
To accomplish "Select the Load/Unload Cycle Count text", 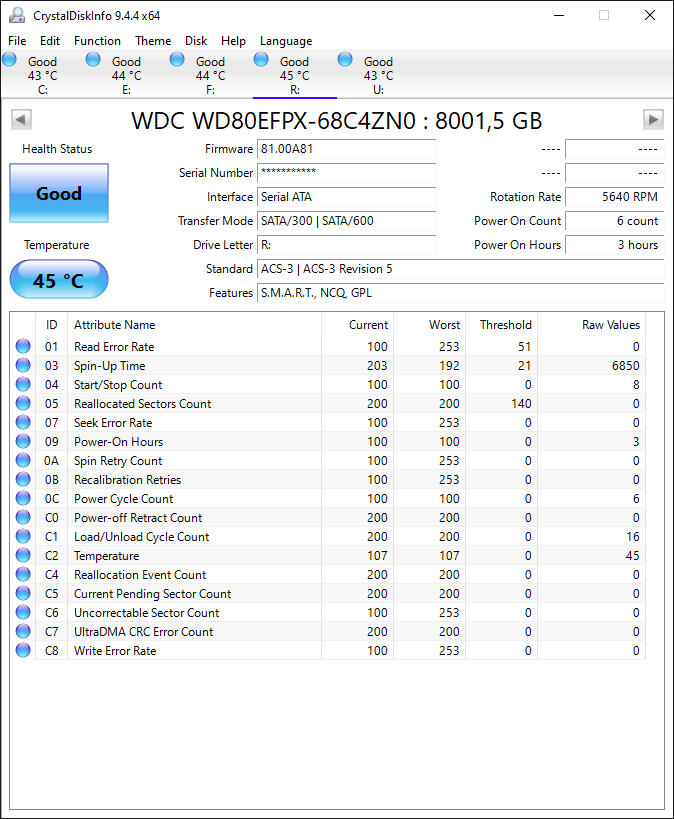I will pyautogui.click(x=142, y=537).
